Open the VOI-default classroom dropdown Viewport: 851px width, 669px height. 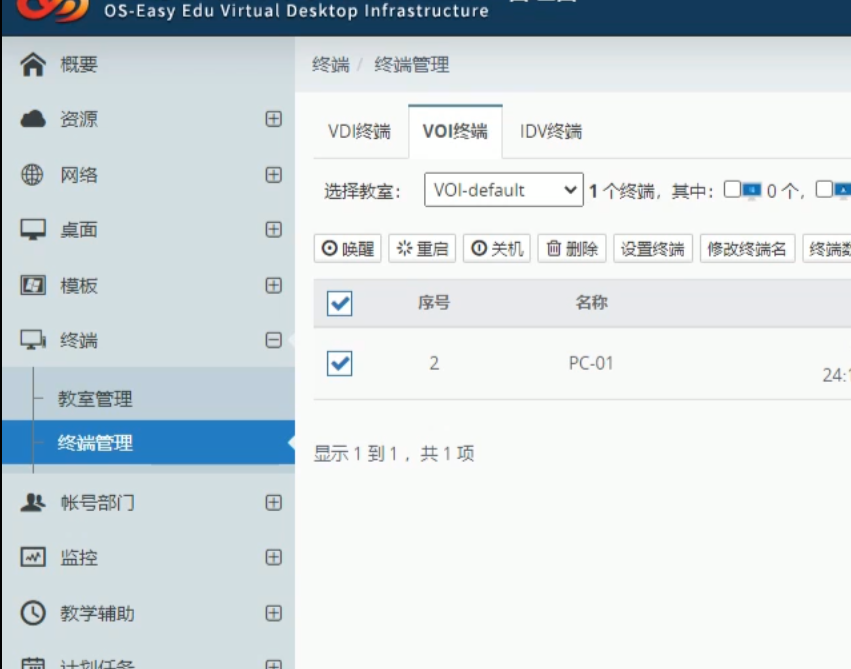(503, 190)
